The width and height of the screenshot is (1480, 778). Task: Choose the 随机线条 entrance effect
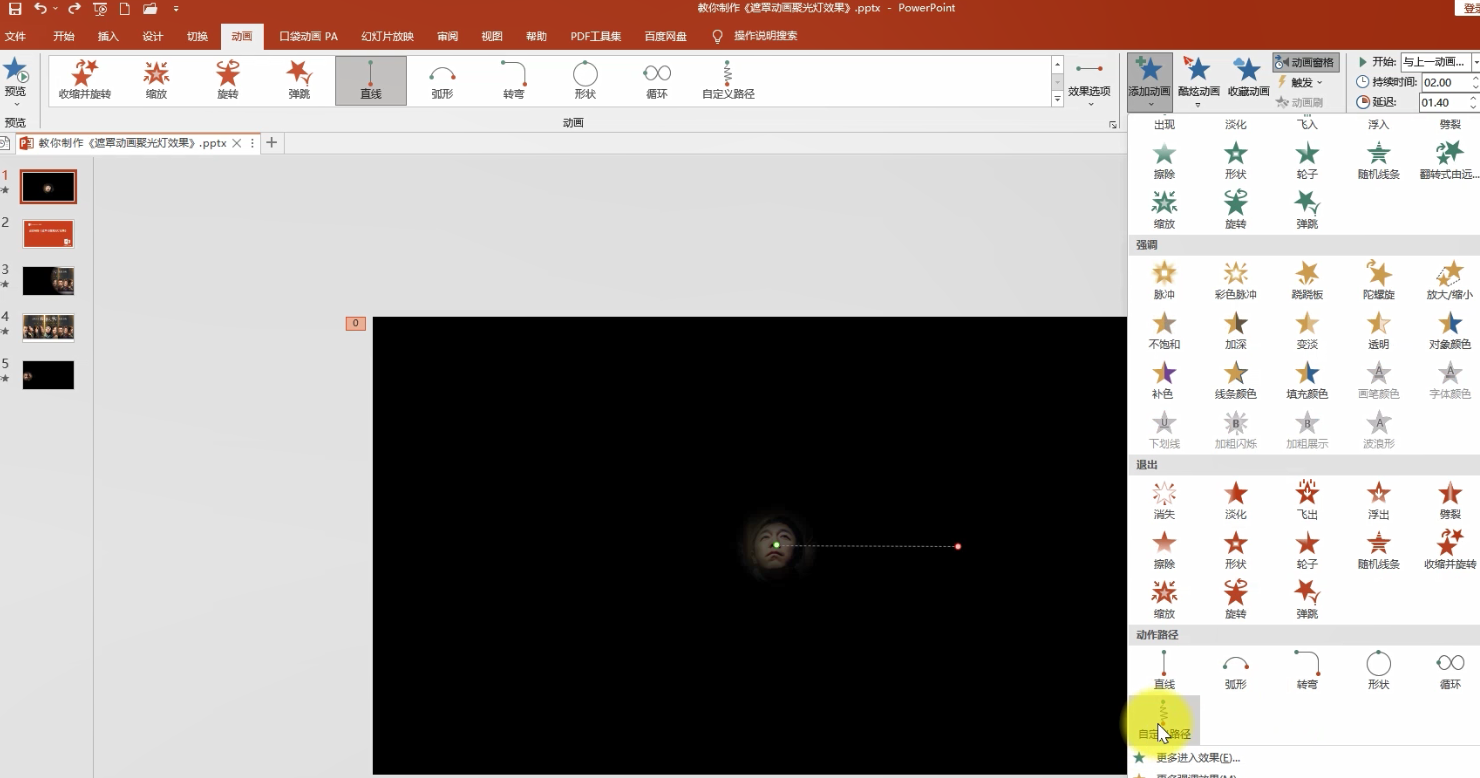tap(1379, 160)
